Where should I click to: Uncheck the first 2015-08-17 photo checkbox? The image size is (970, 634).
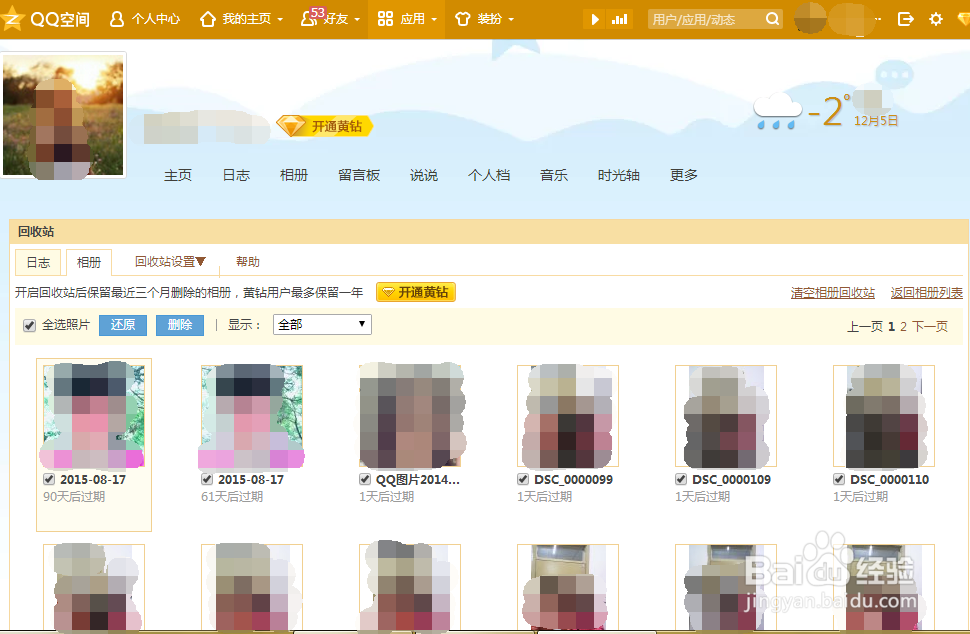click(x=48, y=479)
